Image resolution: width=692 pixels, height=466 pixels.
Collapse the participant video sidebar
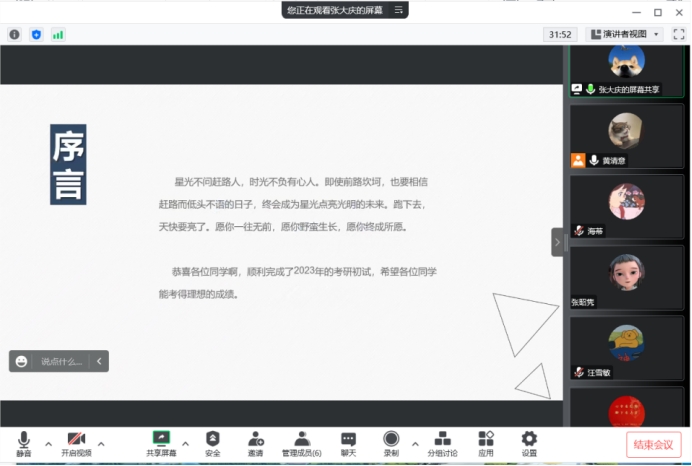pyautogui.click(x=557, y=241)
